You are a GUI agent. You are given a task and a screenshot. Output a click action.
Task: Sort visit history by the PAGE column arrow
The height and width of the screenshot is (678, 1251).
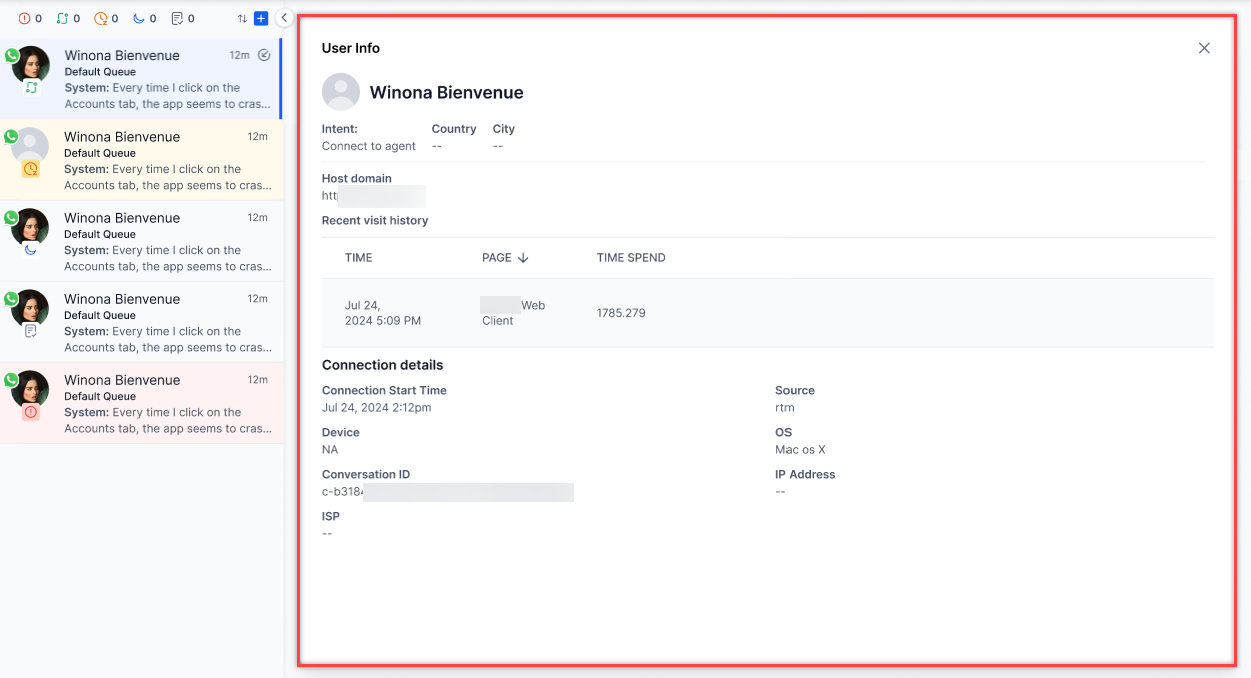click(x=523, y=258)
